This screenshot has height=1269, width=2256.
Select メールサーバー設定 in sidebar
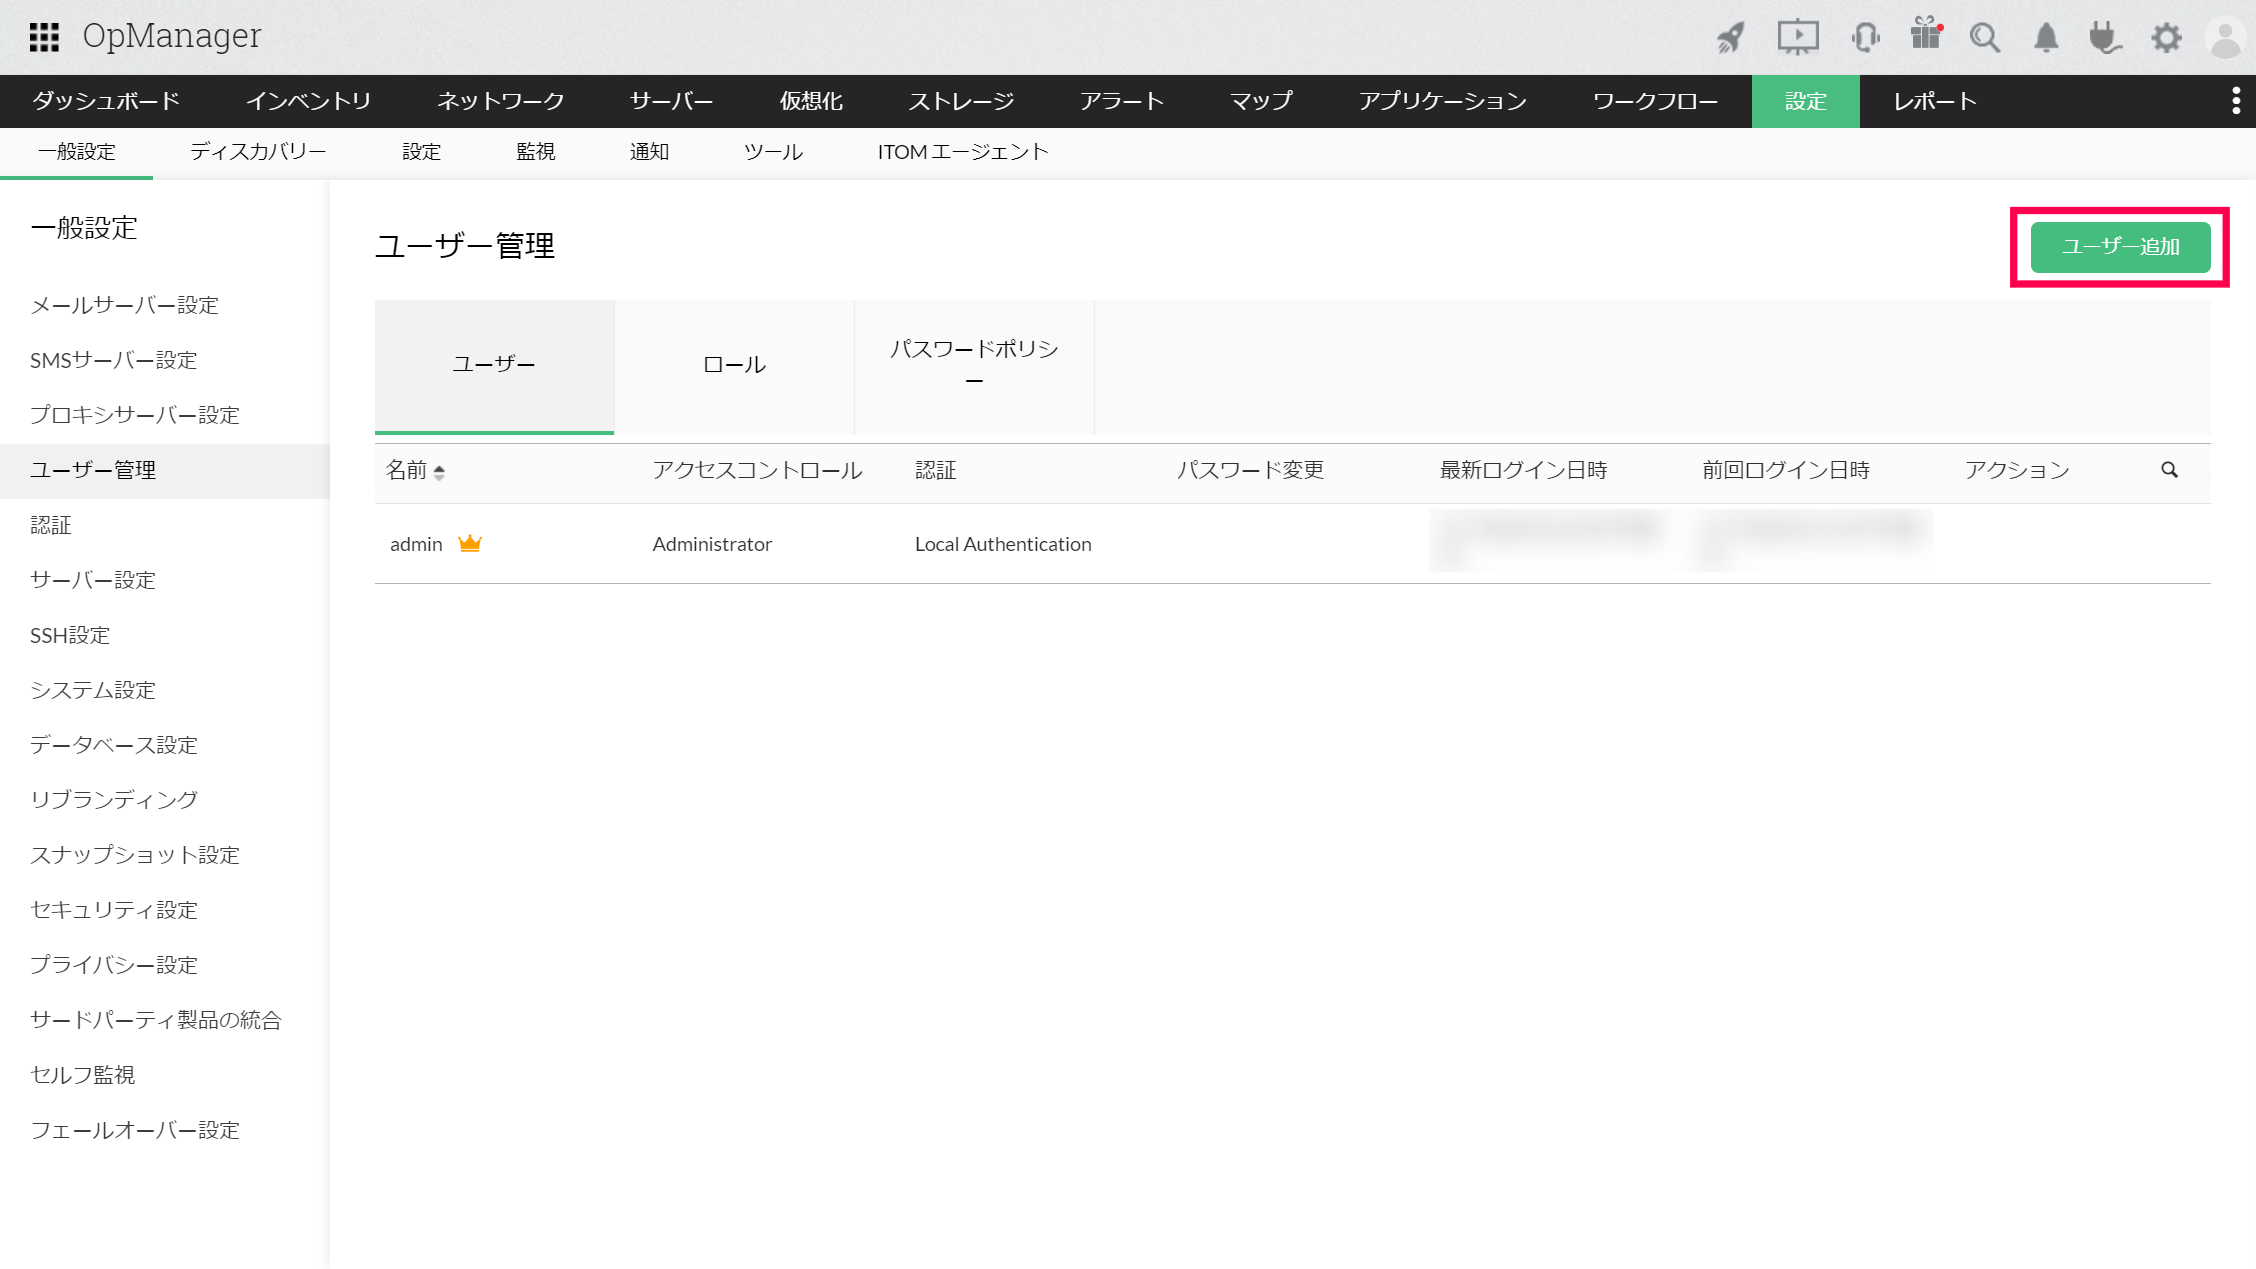pos(124,305)
